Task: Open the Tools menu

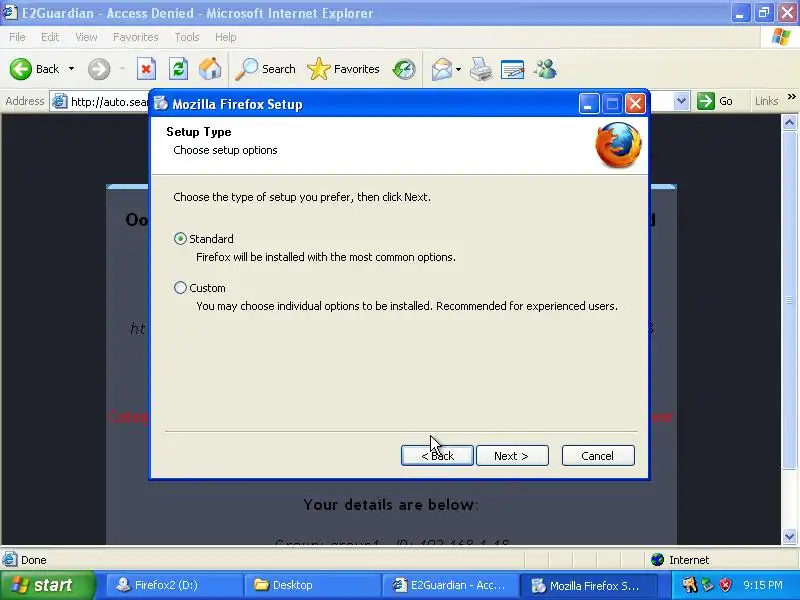Action: click(187, 37)
